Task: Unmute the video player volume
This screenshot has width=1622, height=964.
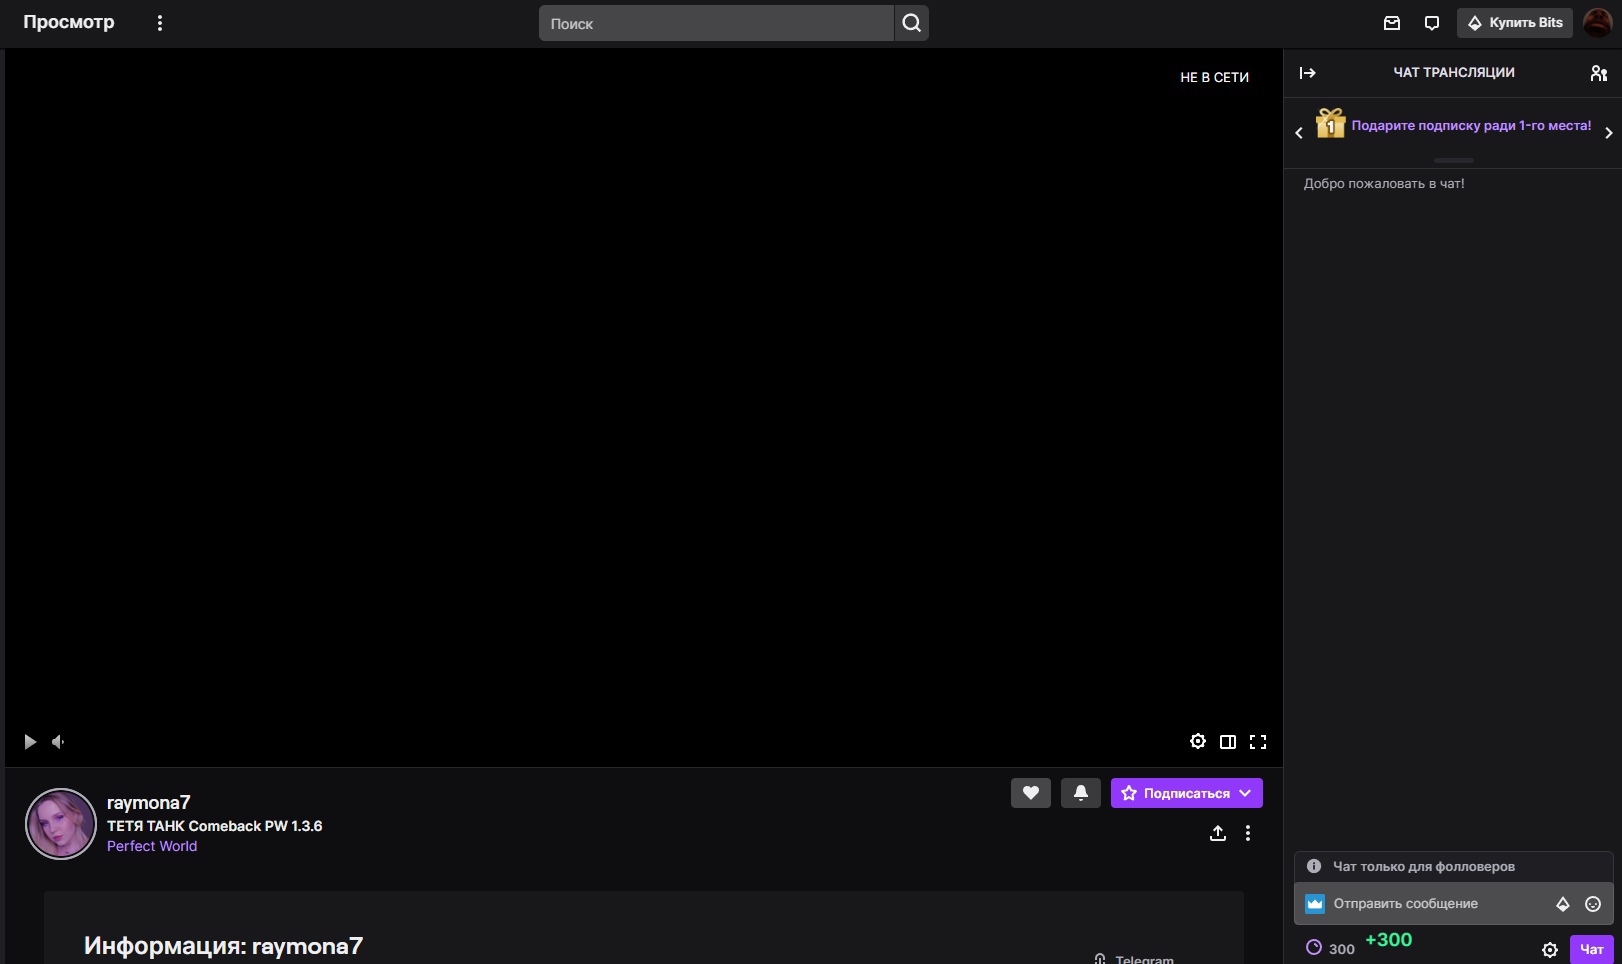Action: 58,741
